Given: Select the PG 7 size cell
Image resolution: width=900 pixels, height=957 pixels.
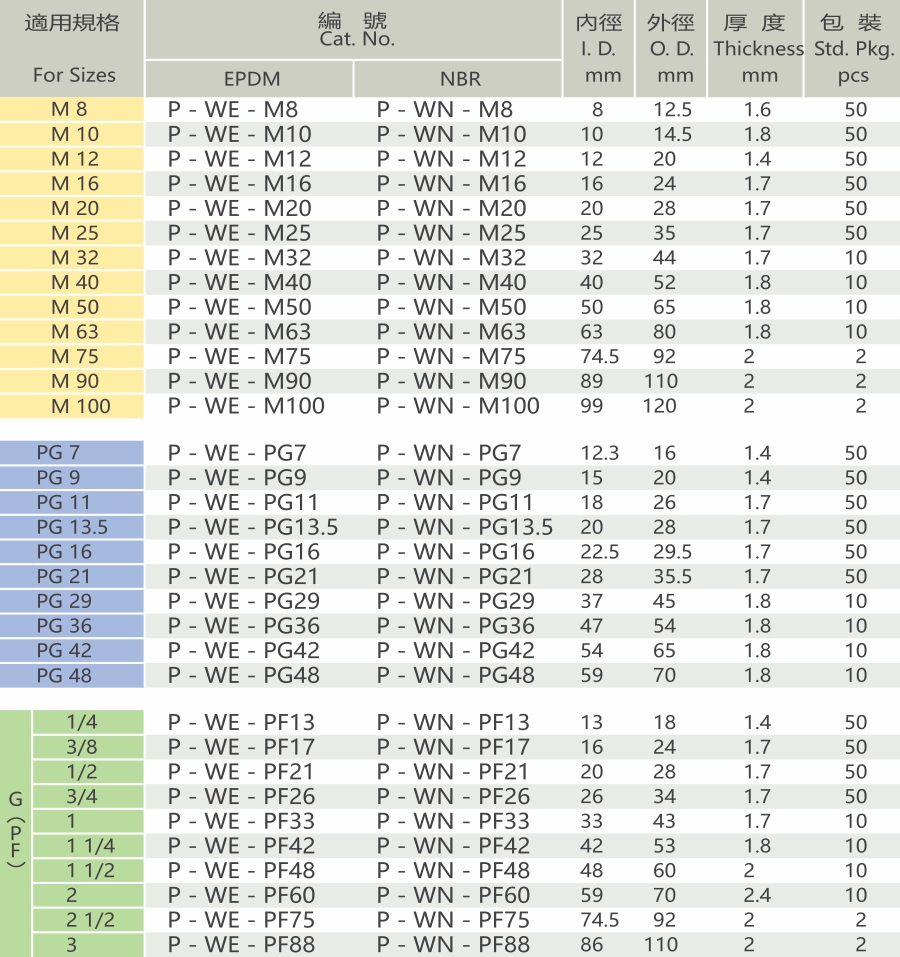Looking at the screenshot, I should pyautogui.click(x=71, y=453).
